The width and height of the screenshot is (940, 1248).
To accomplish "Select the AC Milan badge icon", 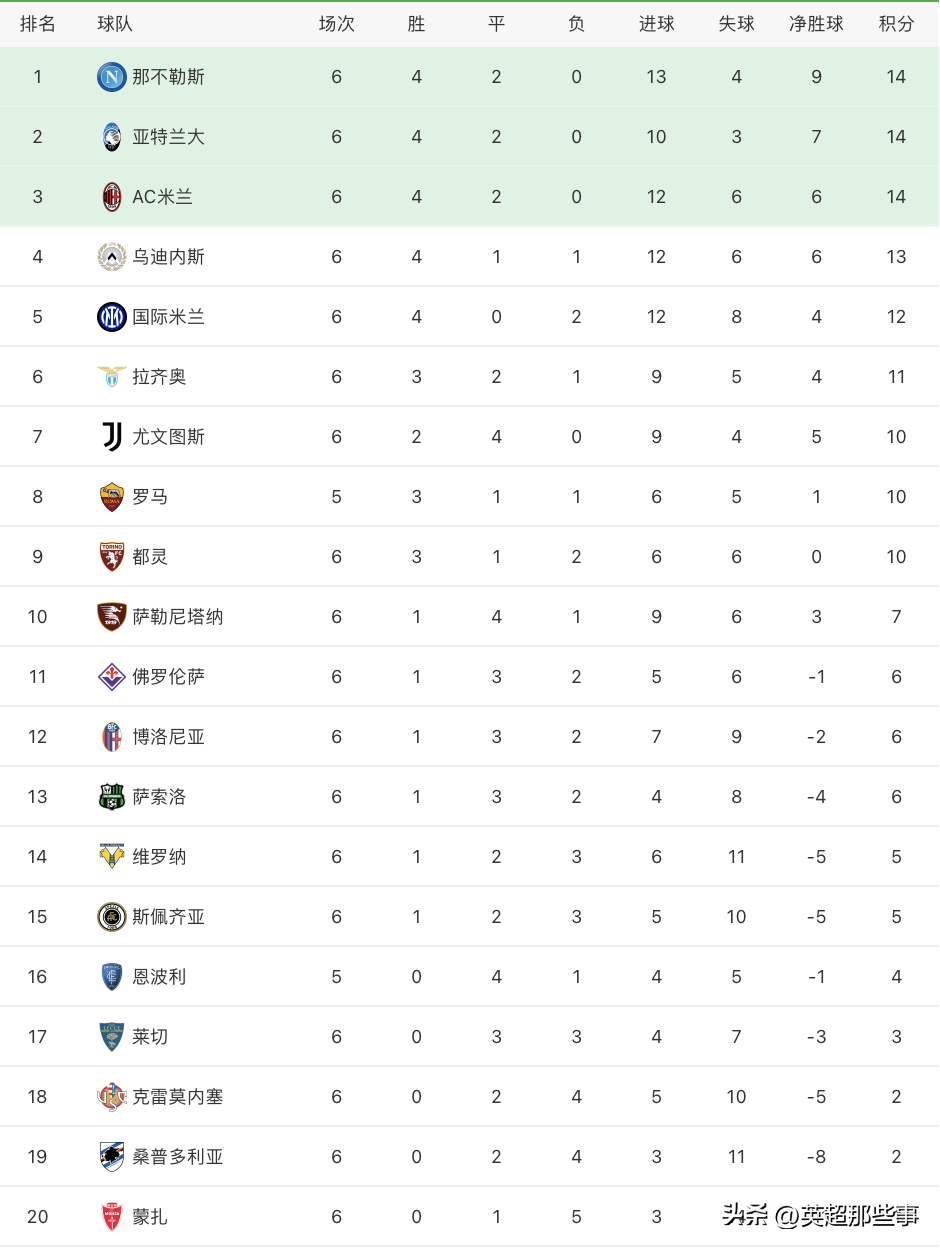I will pyautogui.click(x=112, y=197).
